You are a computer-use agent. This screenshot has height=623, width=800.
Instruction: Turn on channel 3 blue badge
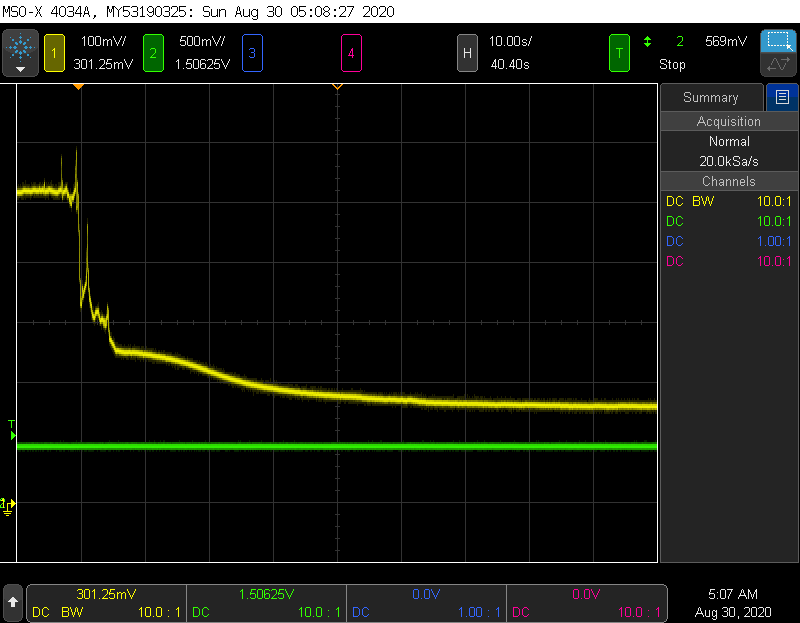click(x=251, y=52)
